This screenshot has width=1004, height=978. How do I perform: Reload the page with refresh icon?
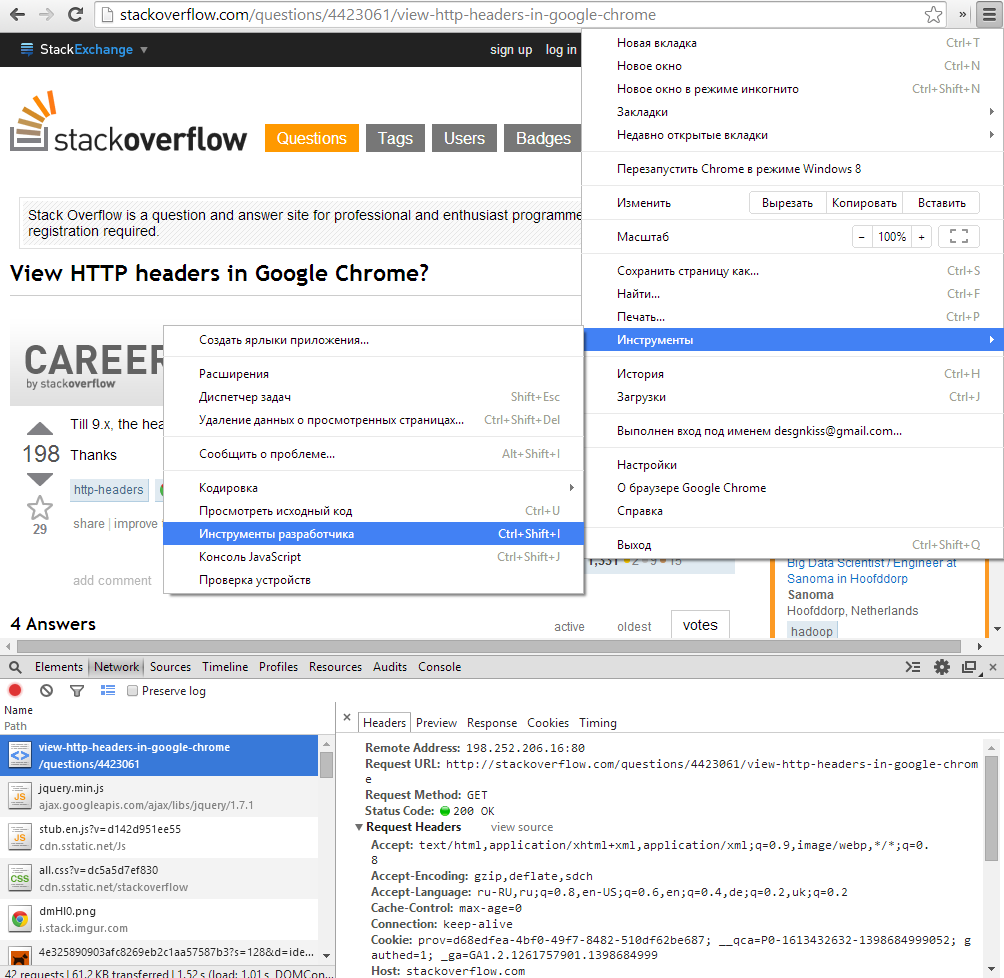tap(76, 14)
